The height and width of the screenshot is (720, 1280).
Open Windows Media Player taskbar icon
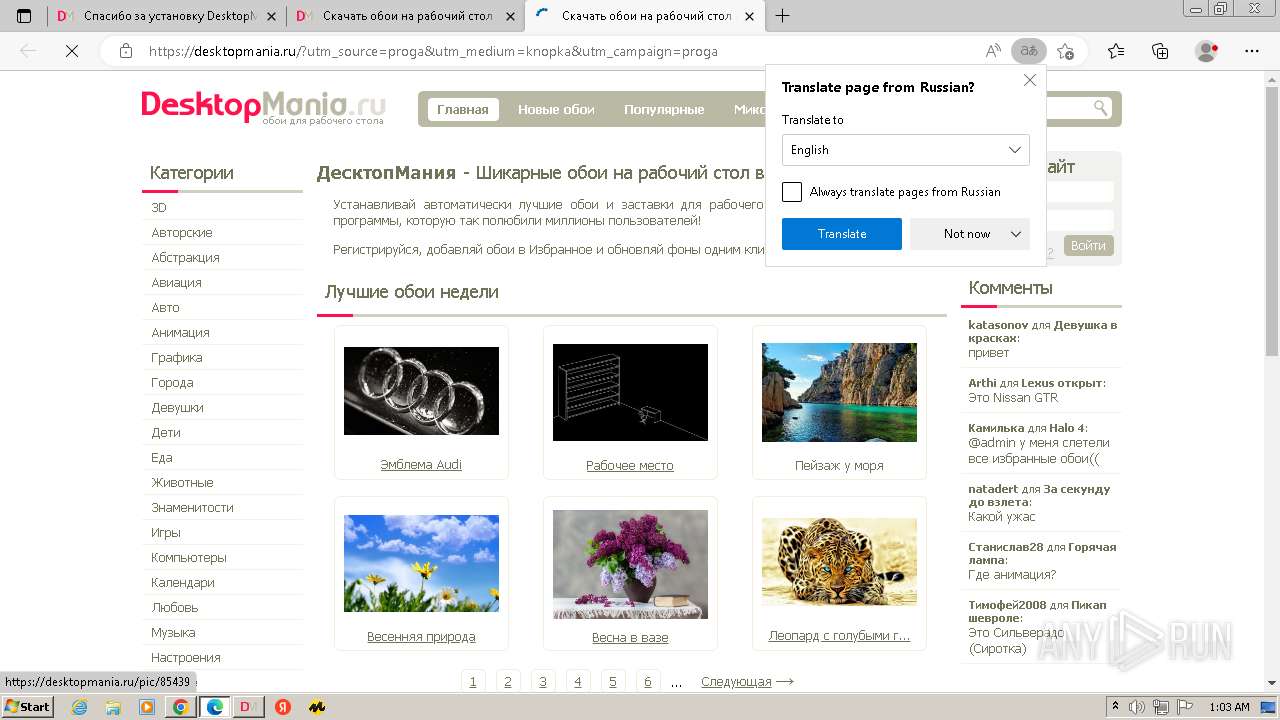point(147,707)
